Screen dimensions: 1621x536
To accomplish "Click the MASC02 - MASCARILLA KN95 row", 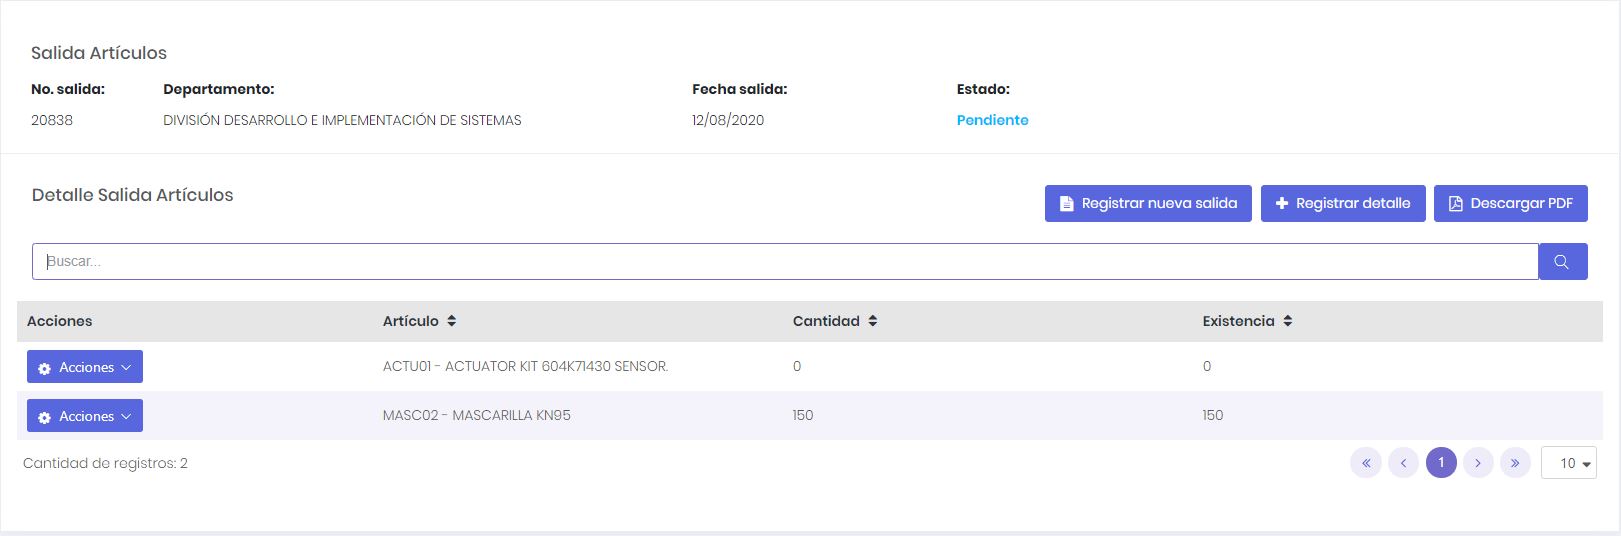I will click(x=477, y=415).
